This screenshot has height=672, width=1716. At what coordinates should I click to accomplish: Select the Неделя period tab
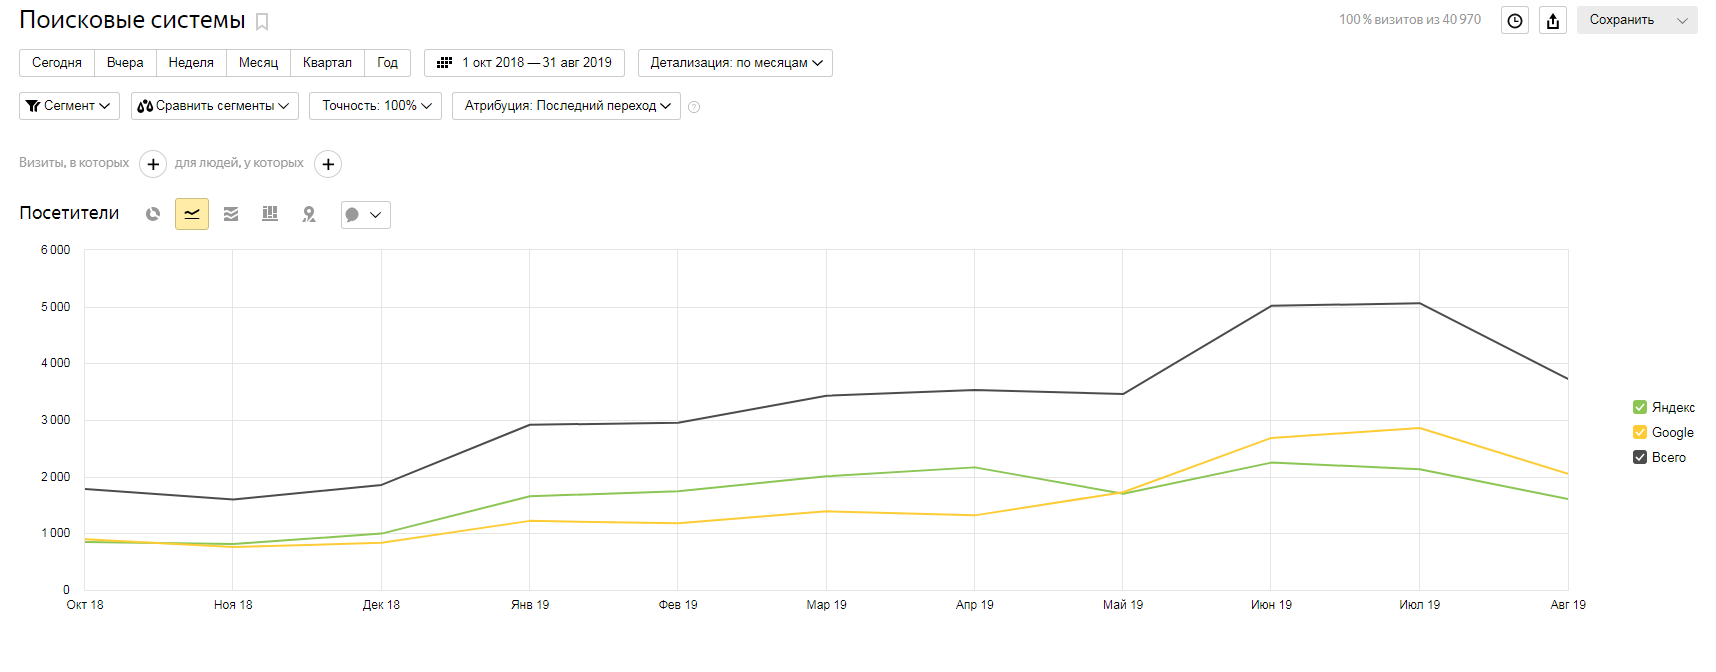[x=191, y=63]
